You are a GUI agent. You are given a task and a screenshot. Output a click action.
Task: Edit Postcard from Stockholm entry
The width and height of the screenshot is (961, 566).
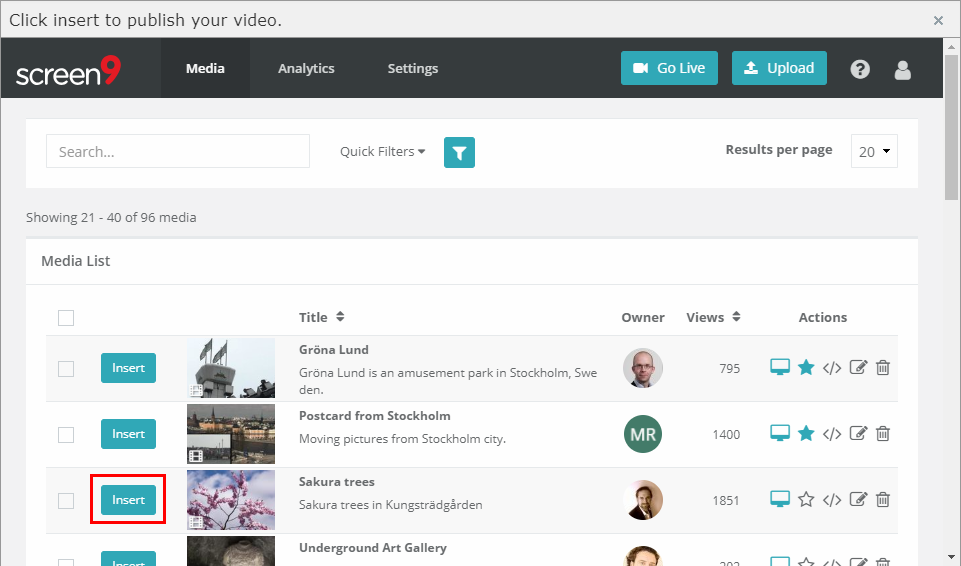pos(858,434)
